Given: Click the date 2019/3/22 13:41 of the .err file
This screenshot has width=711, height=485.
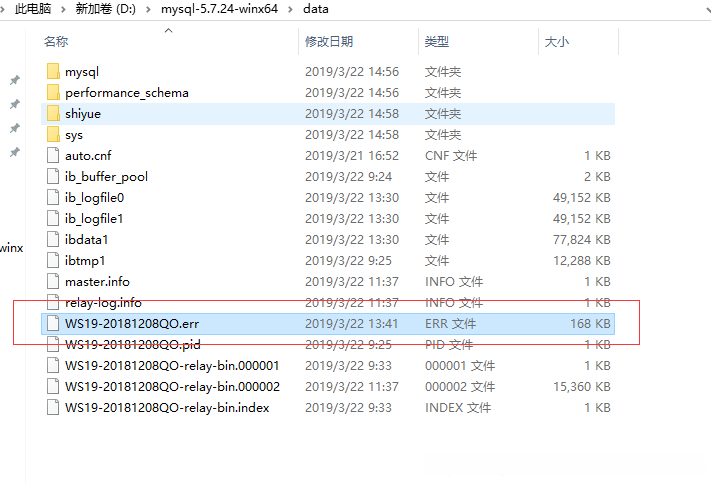Looking at the screenshot, I should (351, 324).
